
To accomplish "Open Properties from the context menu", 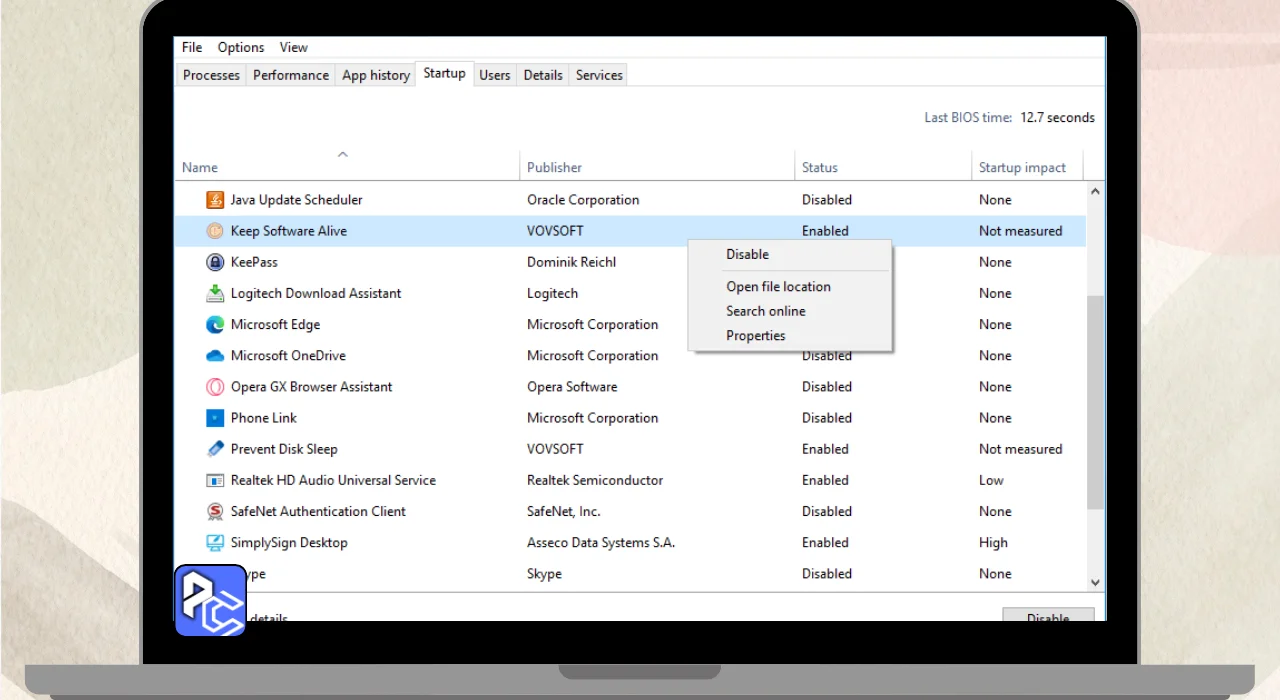I will (x=755, y=336).
